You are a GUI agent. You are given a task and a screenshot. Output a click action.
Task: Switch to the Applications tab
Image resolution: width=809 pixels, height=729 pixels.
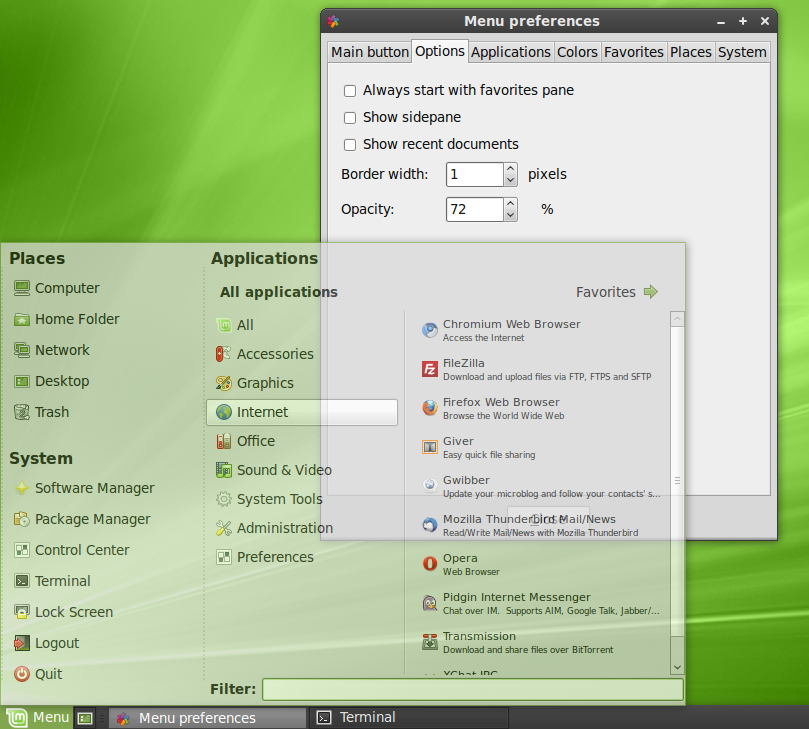tap(511, 52)
